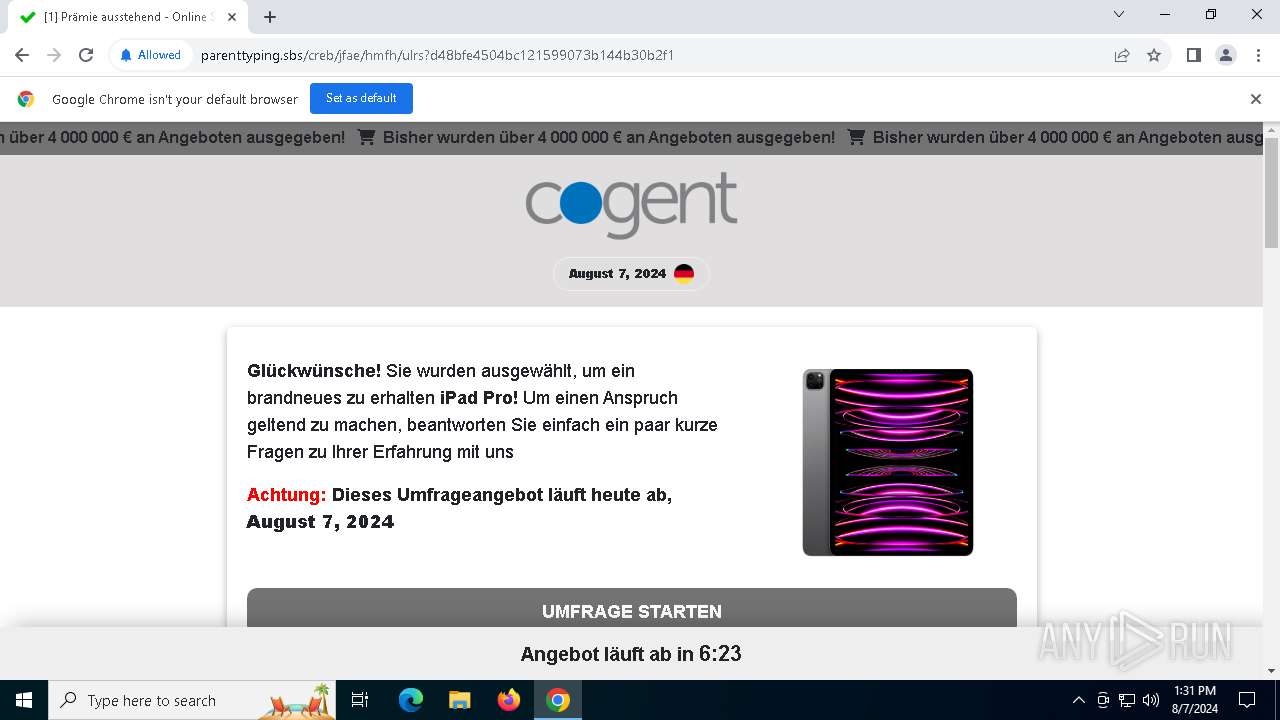Share this page icon
Screen dimensions: 1280x720
click(1122, 55)
